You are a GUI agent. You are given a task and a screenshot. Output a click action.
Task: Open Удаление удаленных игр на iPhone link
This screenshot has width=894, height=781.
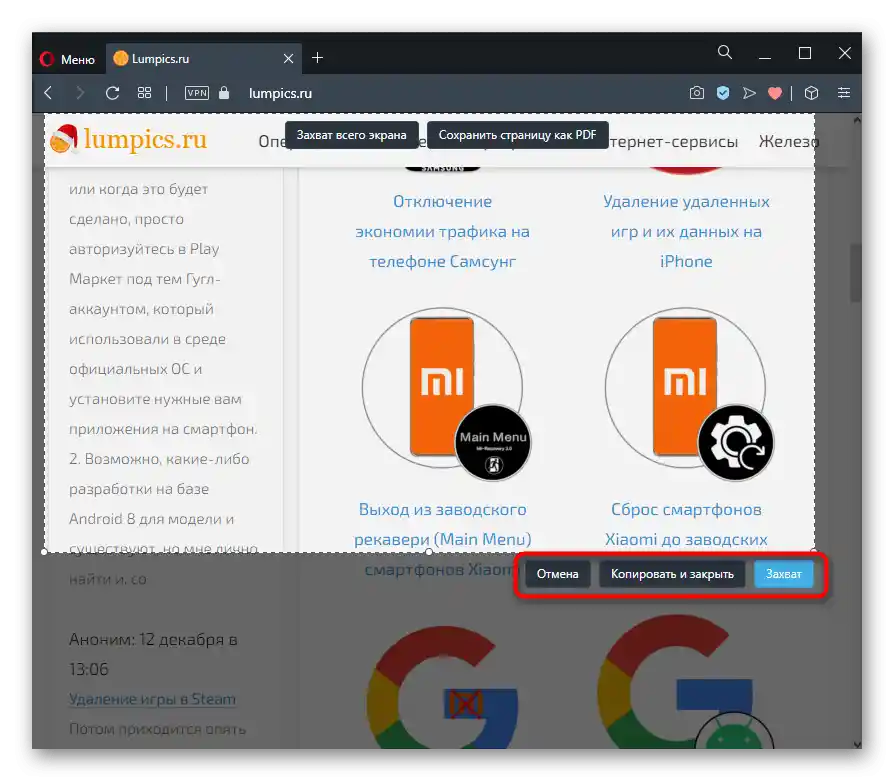coord(686,231)
